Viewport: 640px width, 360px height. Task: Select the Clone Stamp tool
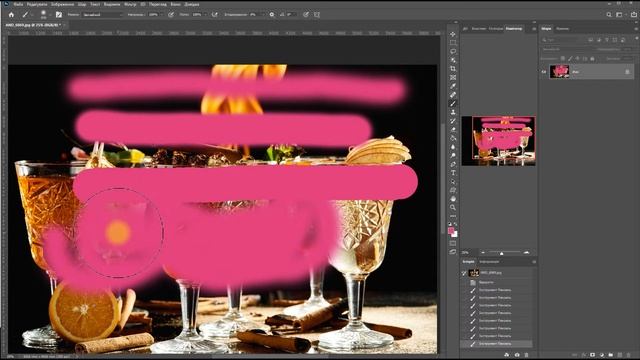[x=453, y=112]
